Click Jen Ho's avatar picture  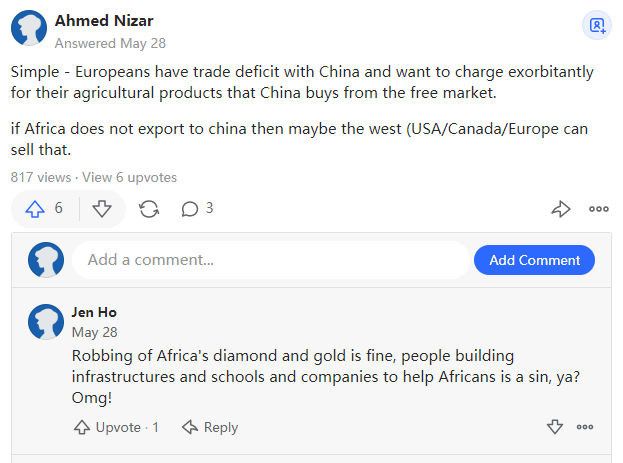(x=46, y=323)
